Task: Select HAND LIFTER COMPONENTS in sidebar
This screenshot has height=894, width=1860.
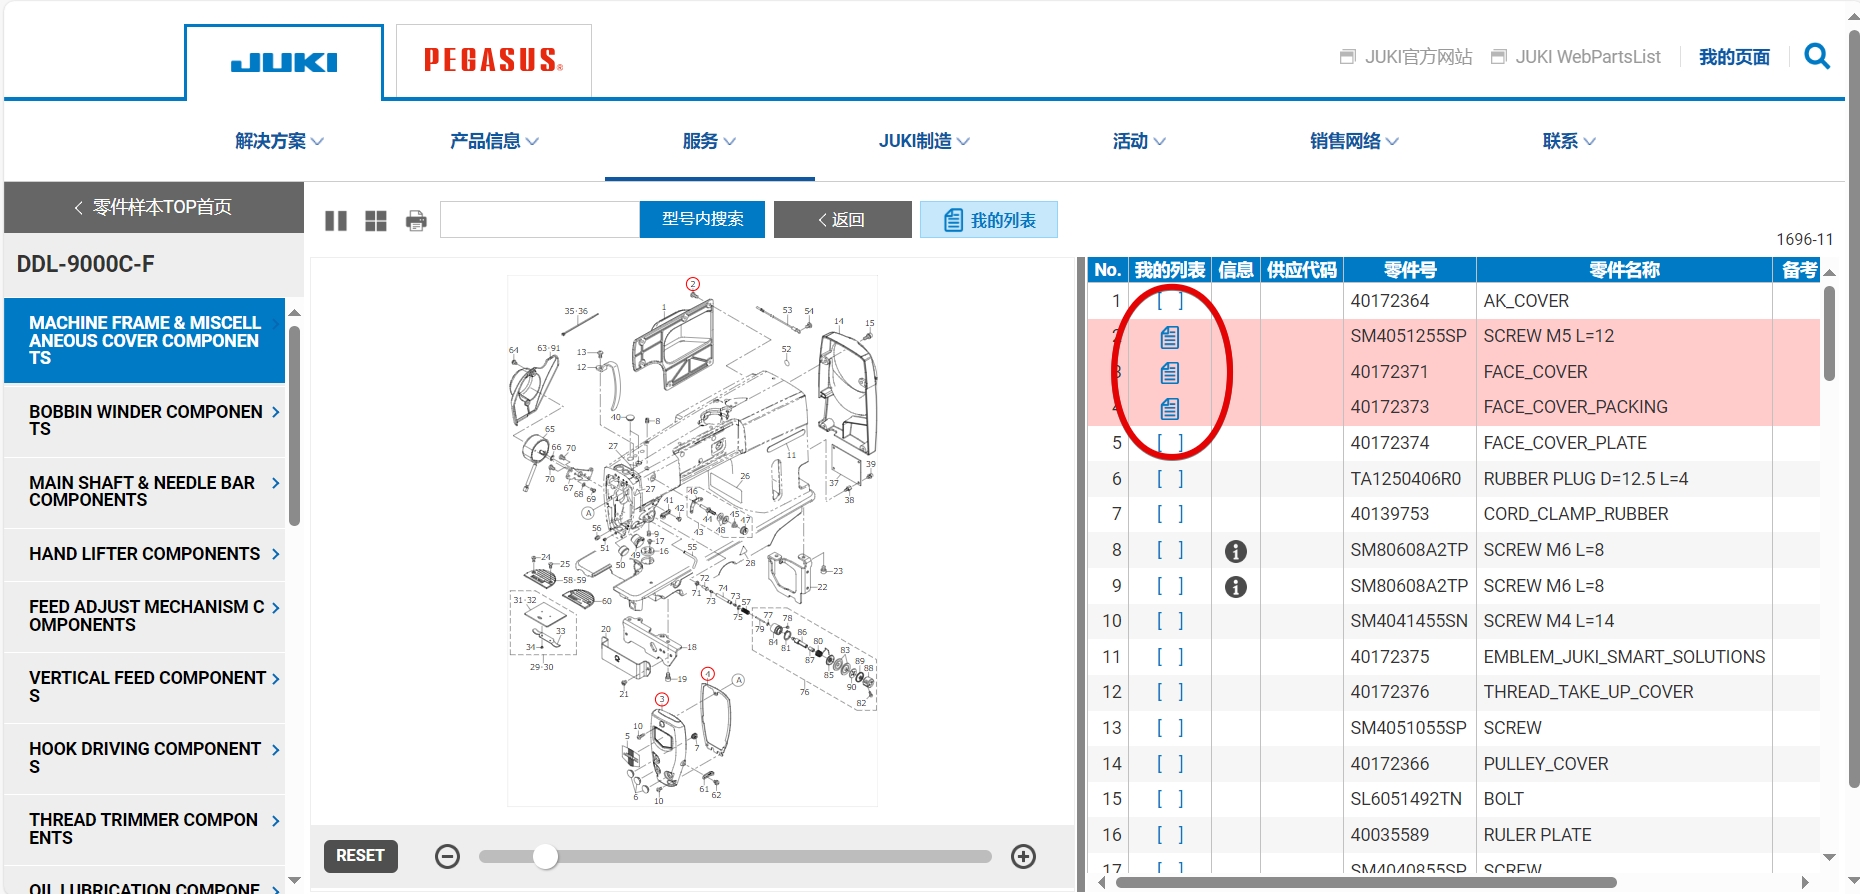Action: pyautogui.click(x=145, y=554)
